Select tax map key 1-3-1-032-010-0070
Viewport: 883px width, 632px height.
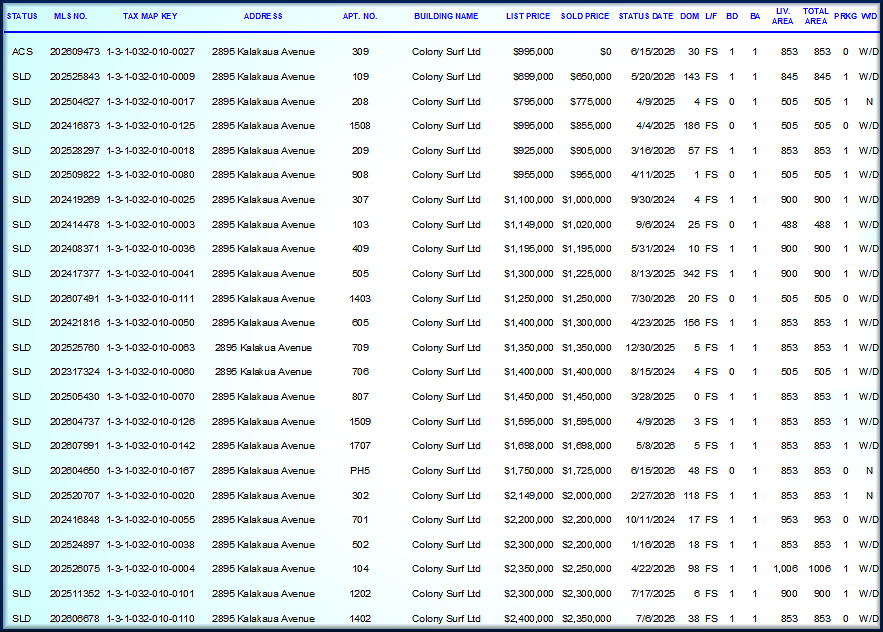(x=150, y=397)
